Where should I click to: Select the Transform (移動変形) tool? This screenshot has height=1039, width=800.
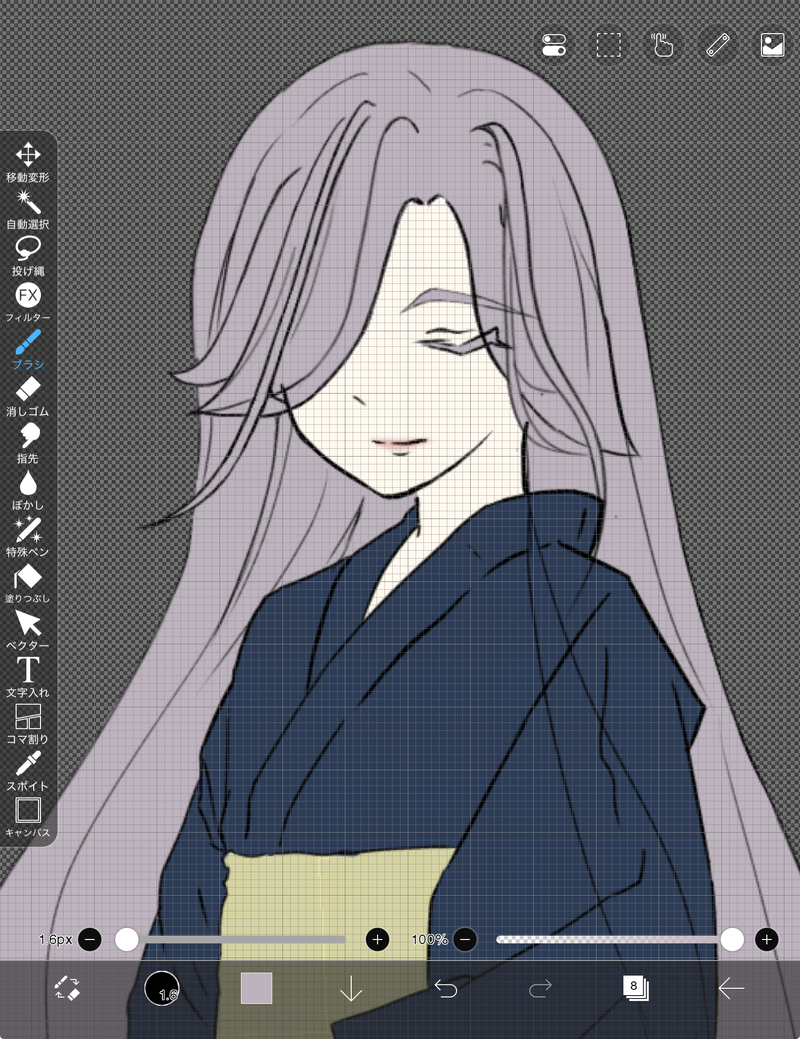coord(28,162)
